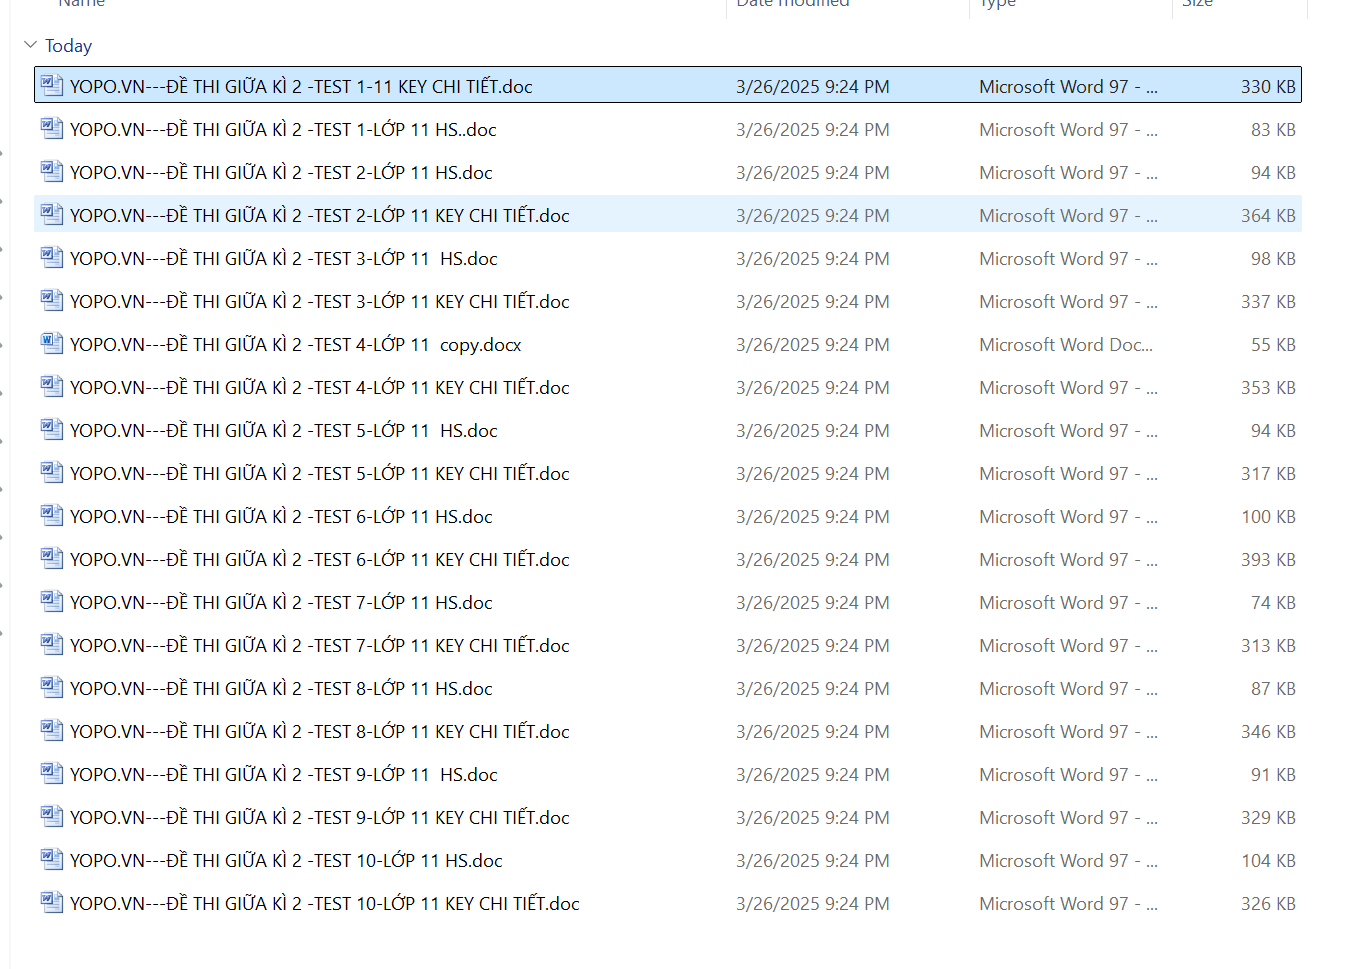Click Word icon of TEST 6-LỚP 11 HS file
The image size is (1345, 969).
[51, 516]
